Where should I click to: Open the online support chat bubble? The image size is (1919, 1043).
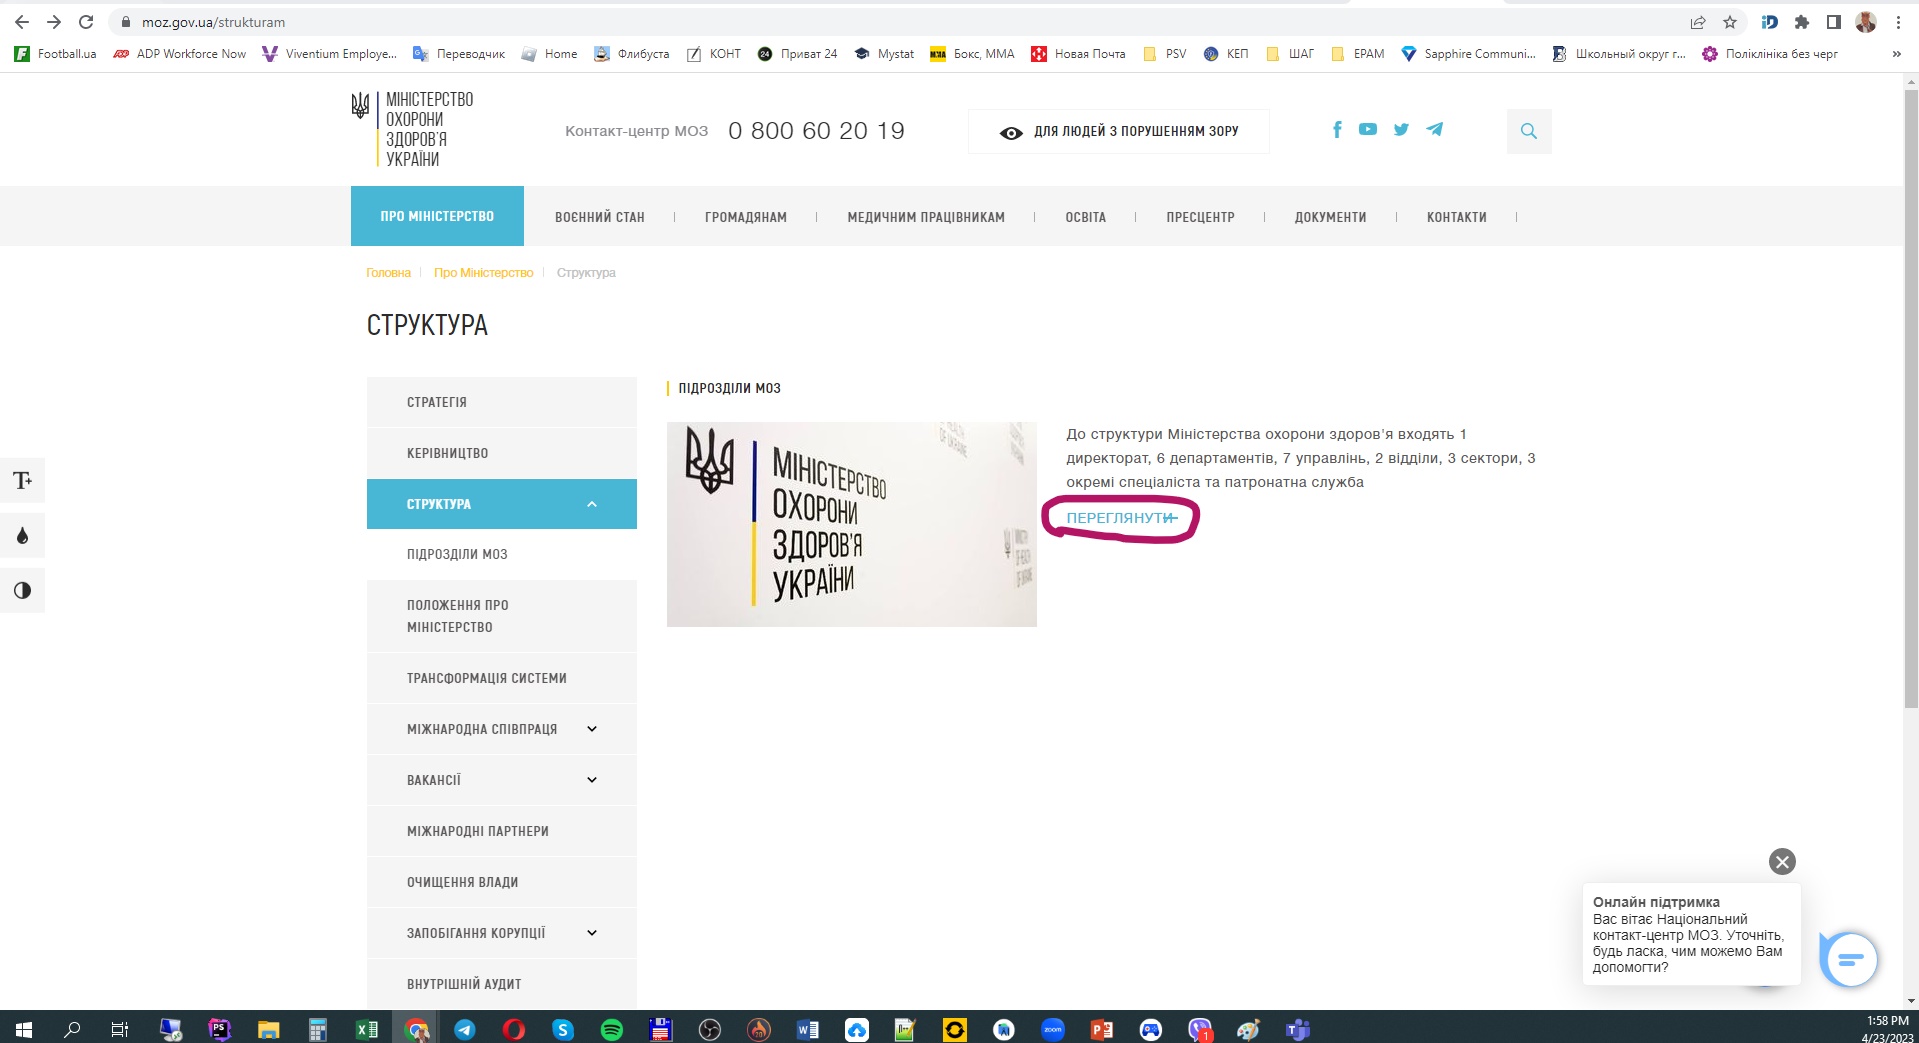[1849, 960]
